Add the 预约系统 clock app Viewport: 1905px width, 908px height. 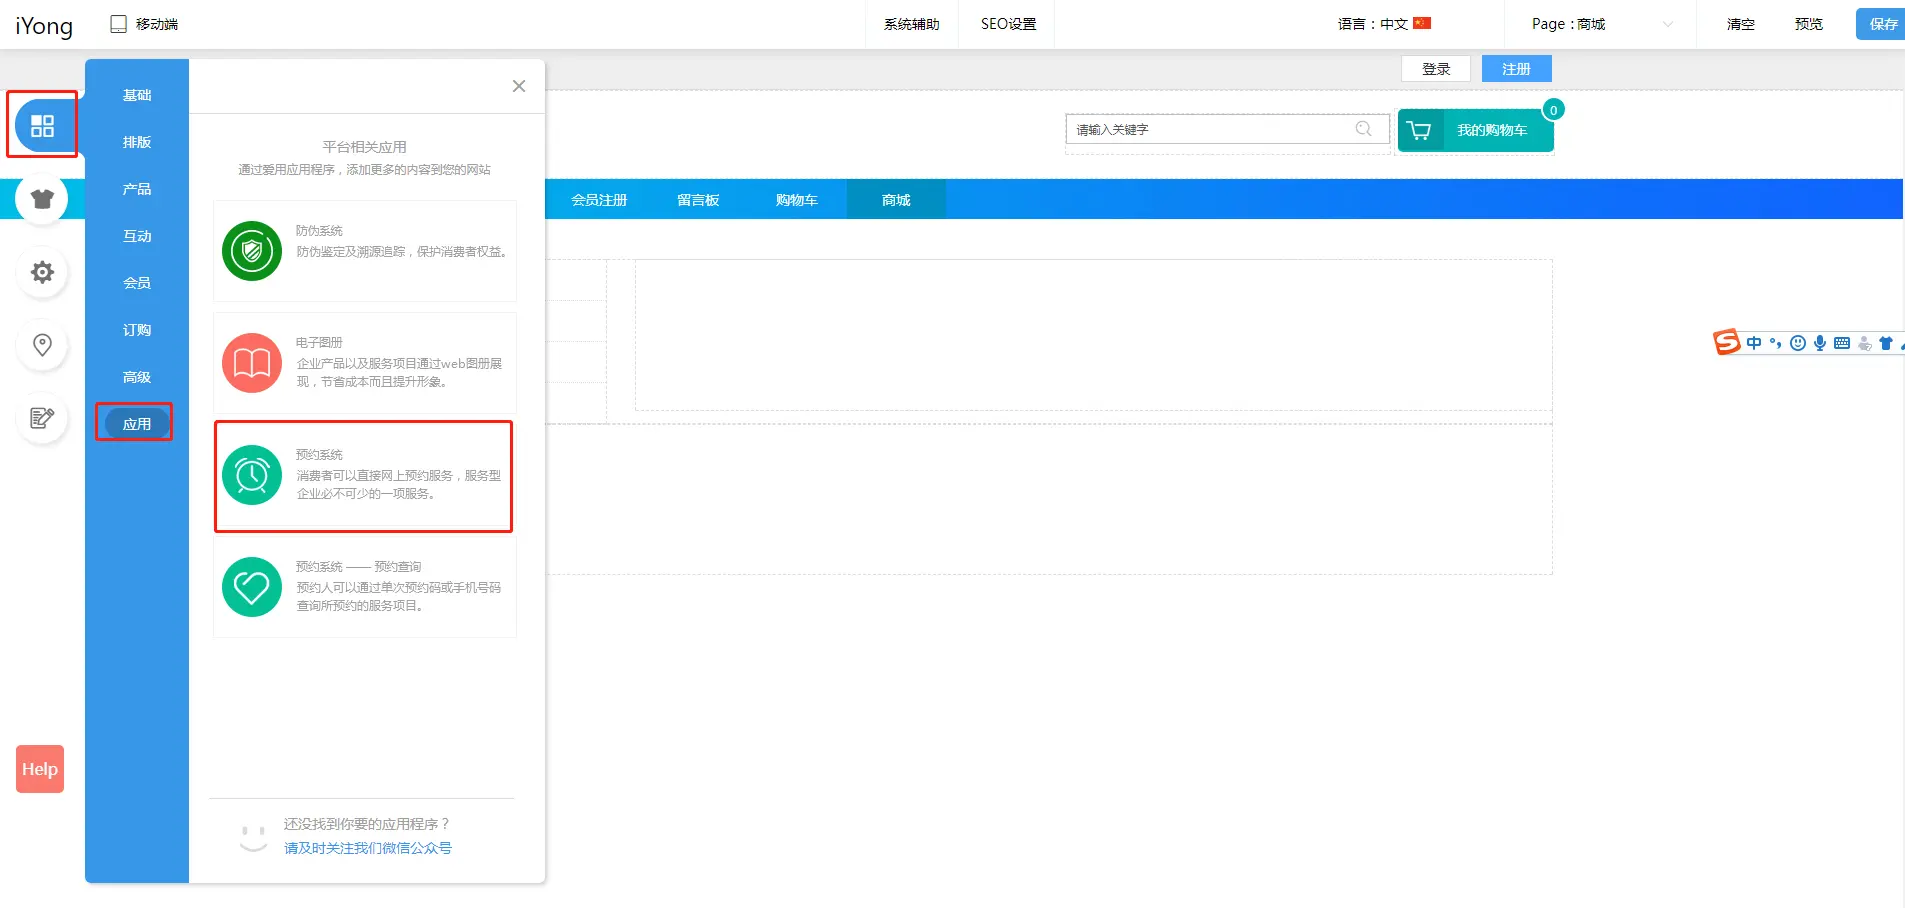[x=364, y=476]
